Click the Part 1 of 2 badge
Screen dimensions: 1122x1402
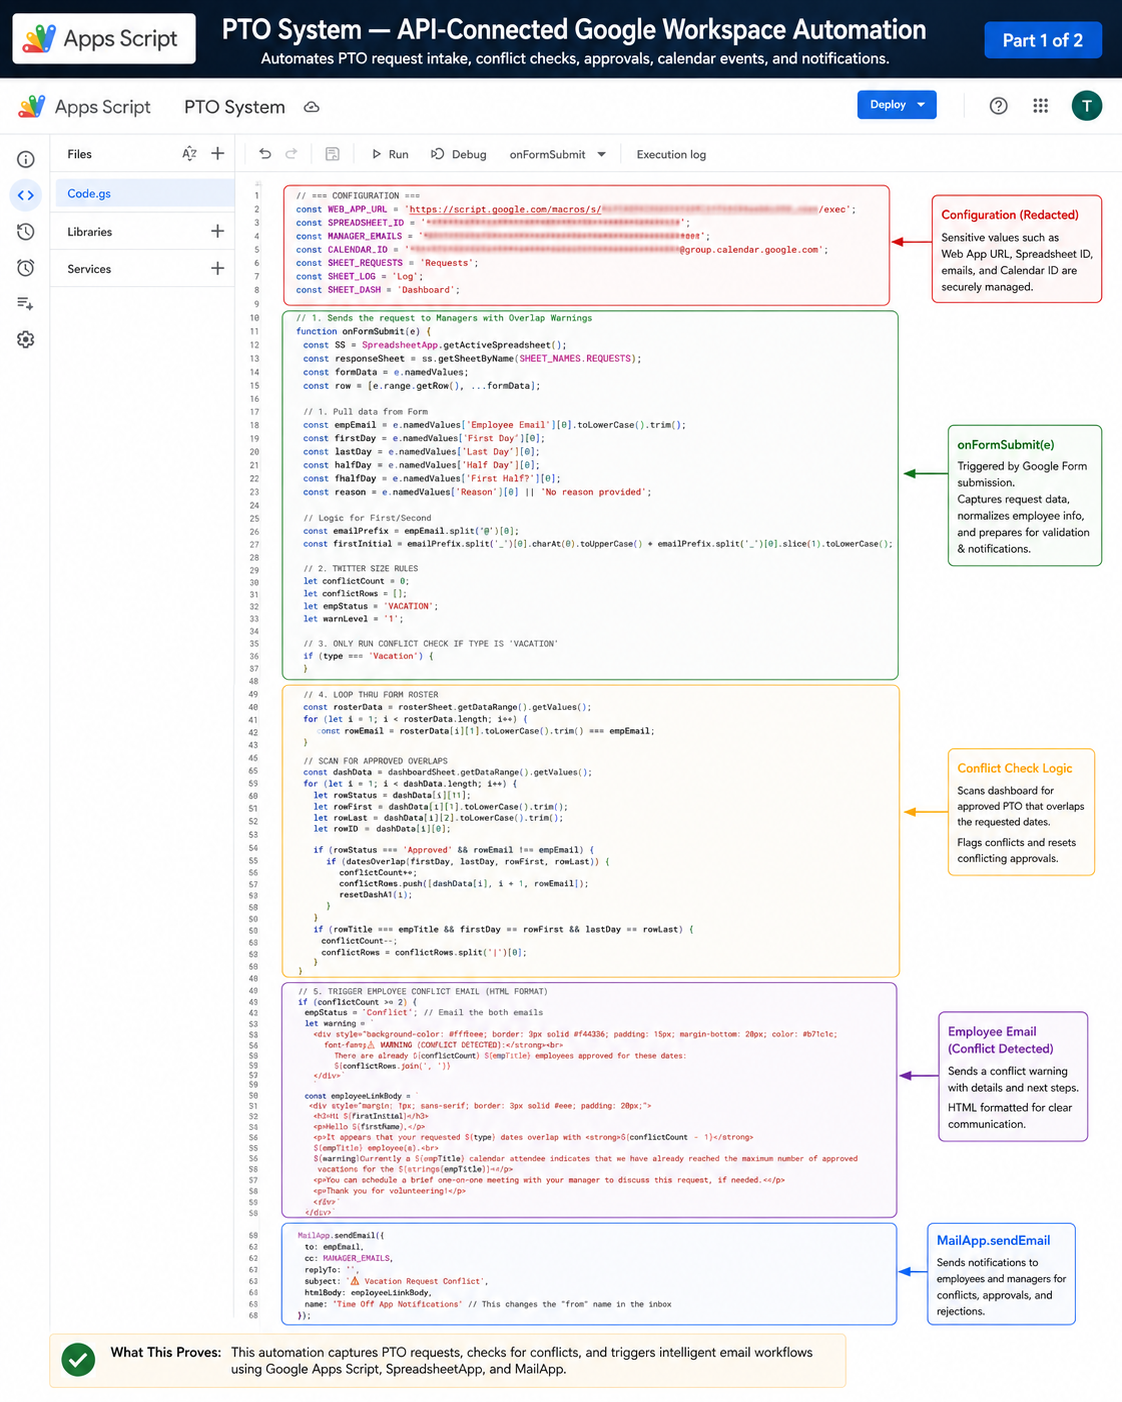pos(1042,40)
